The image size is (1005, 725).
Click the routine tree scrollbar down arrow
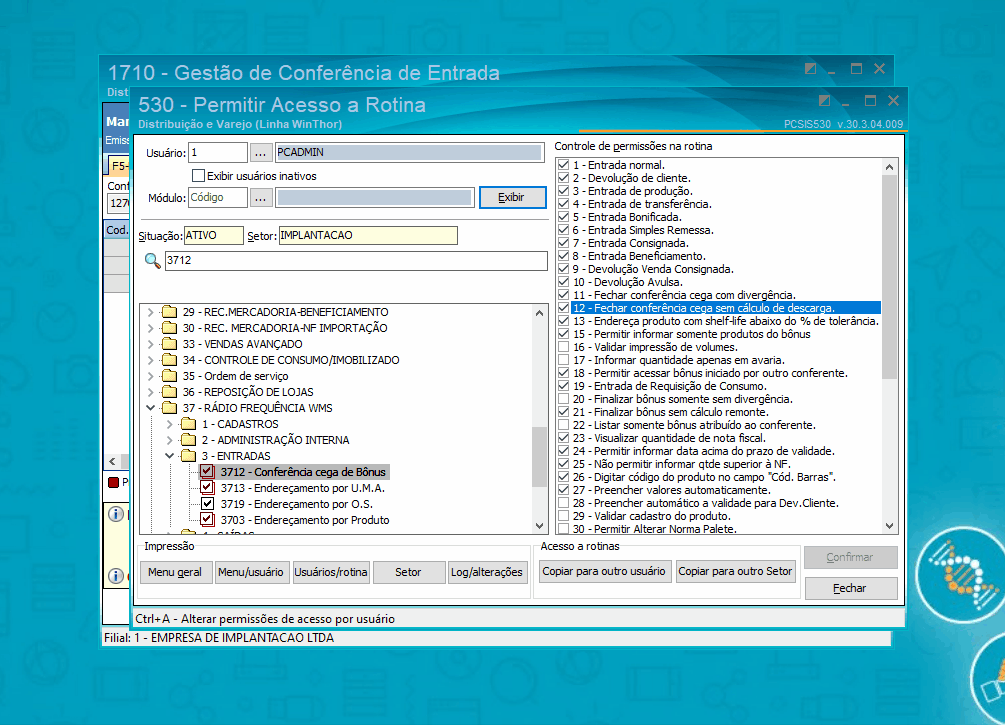click(539, 526)
